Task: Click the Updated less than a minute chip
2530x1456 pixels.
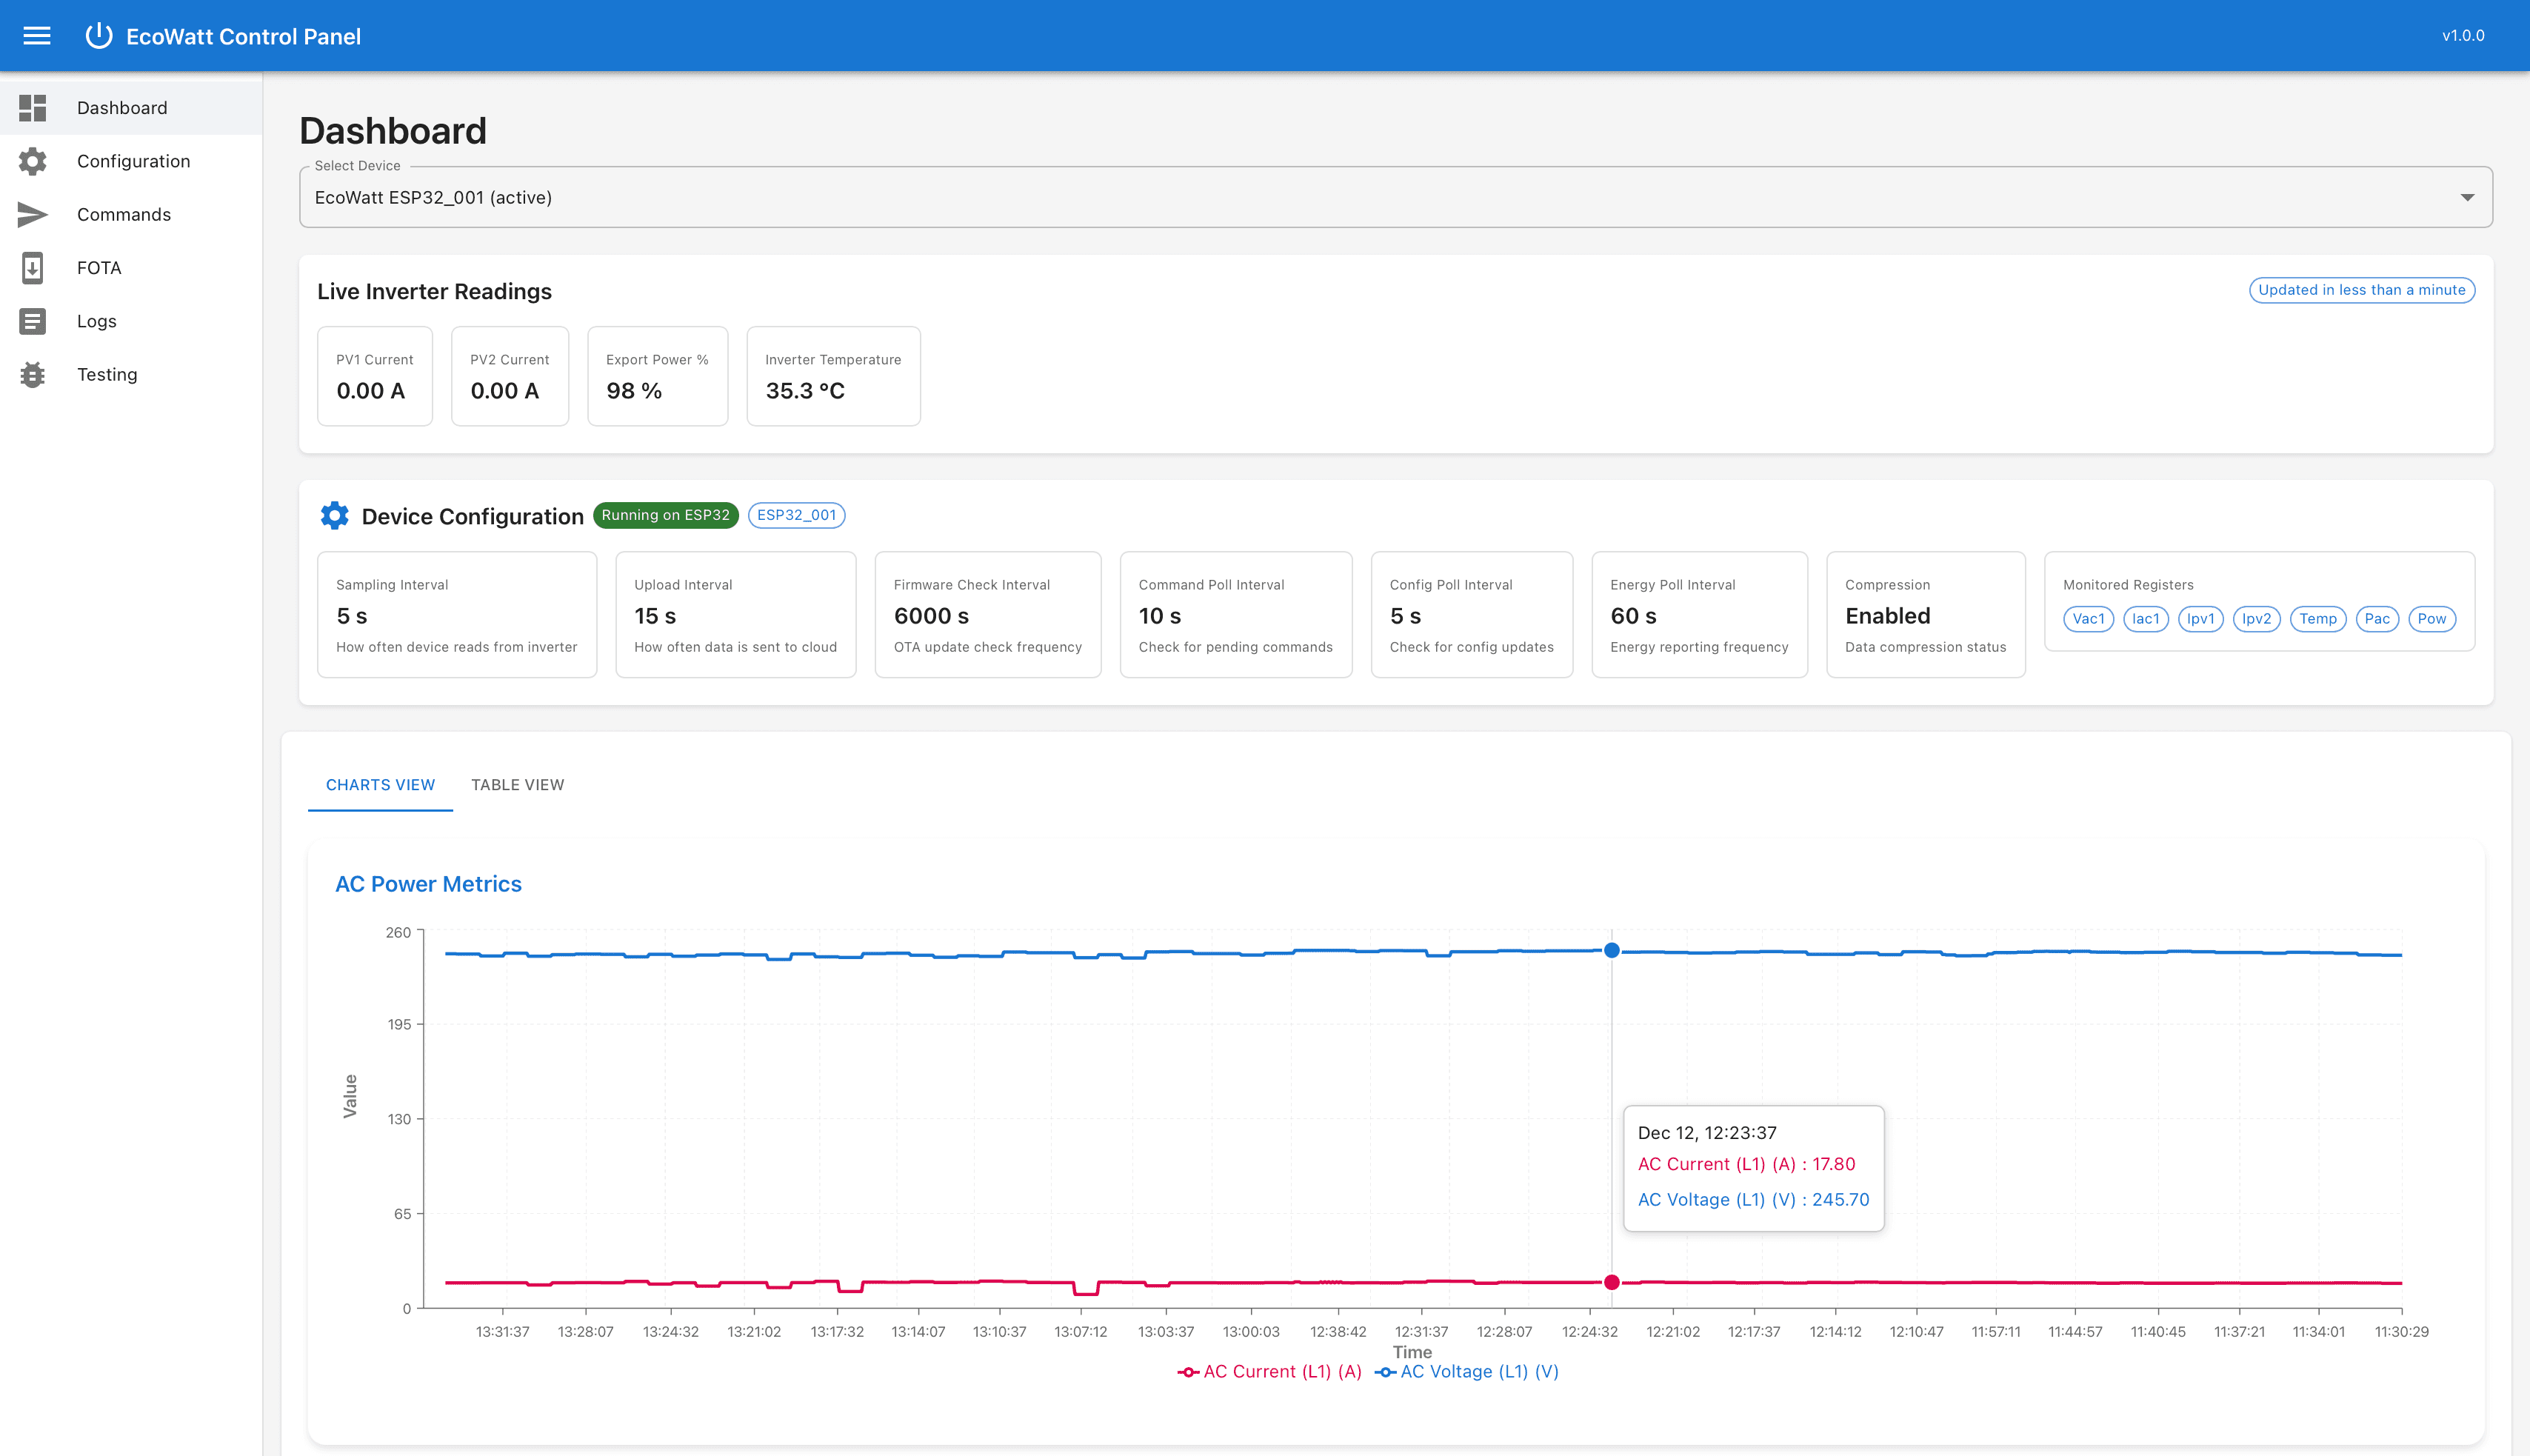Action: click(2361, 289)
